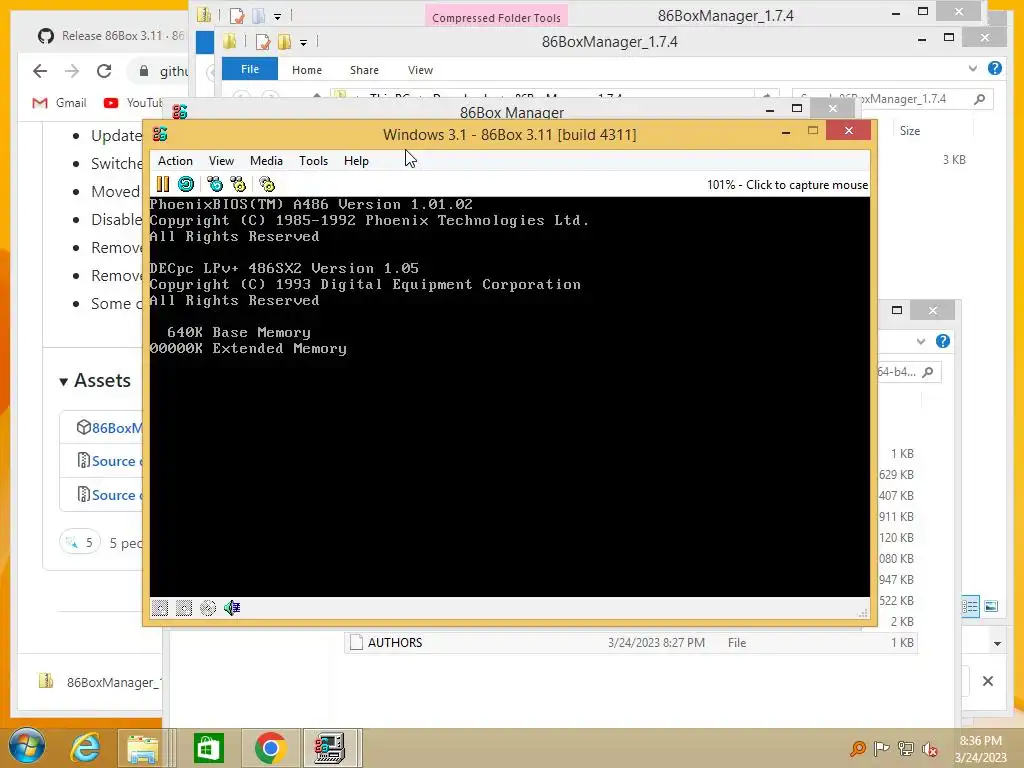Switch to the View ribbon tab in the 86BoxManager_1.7.4 Explorer window

[421, 70]
